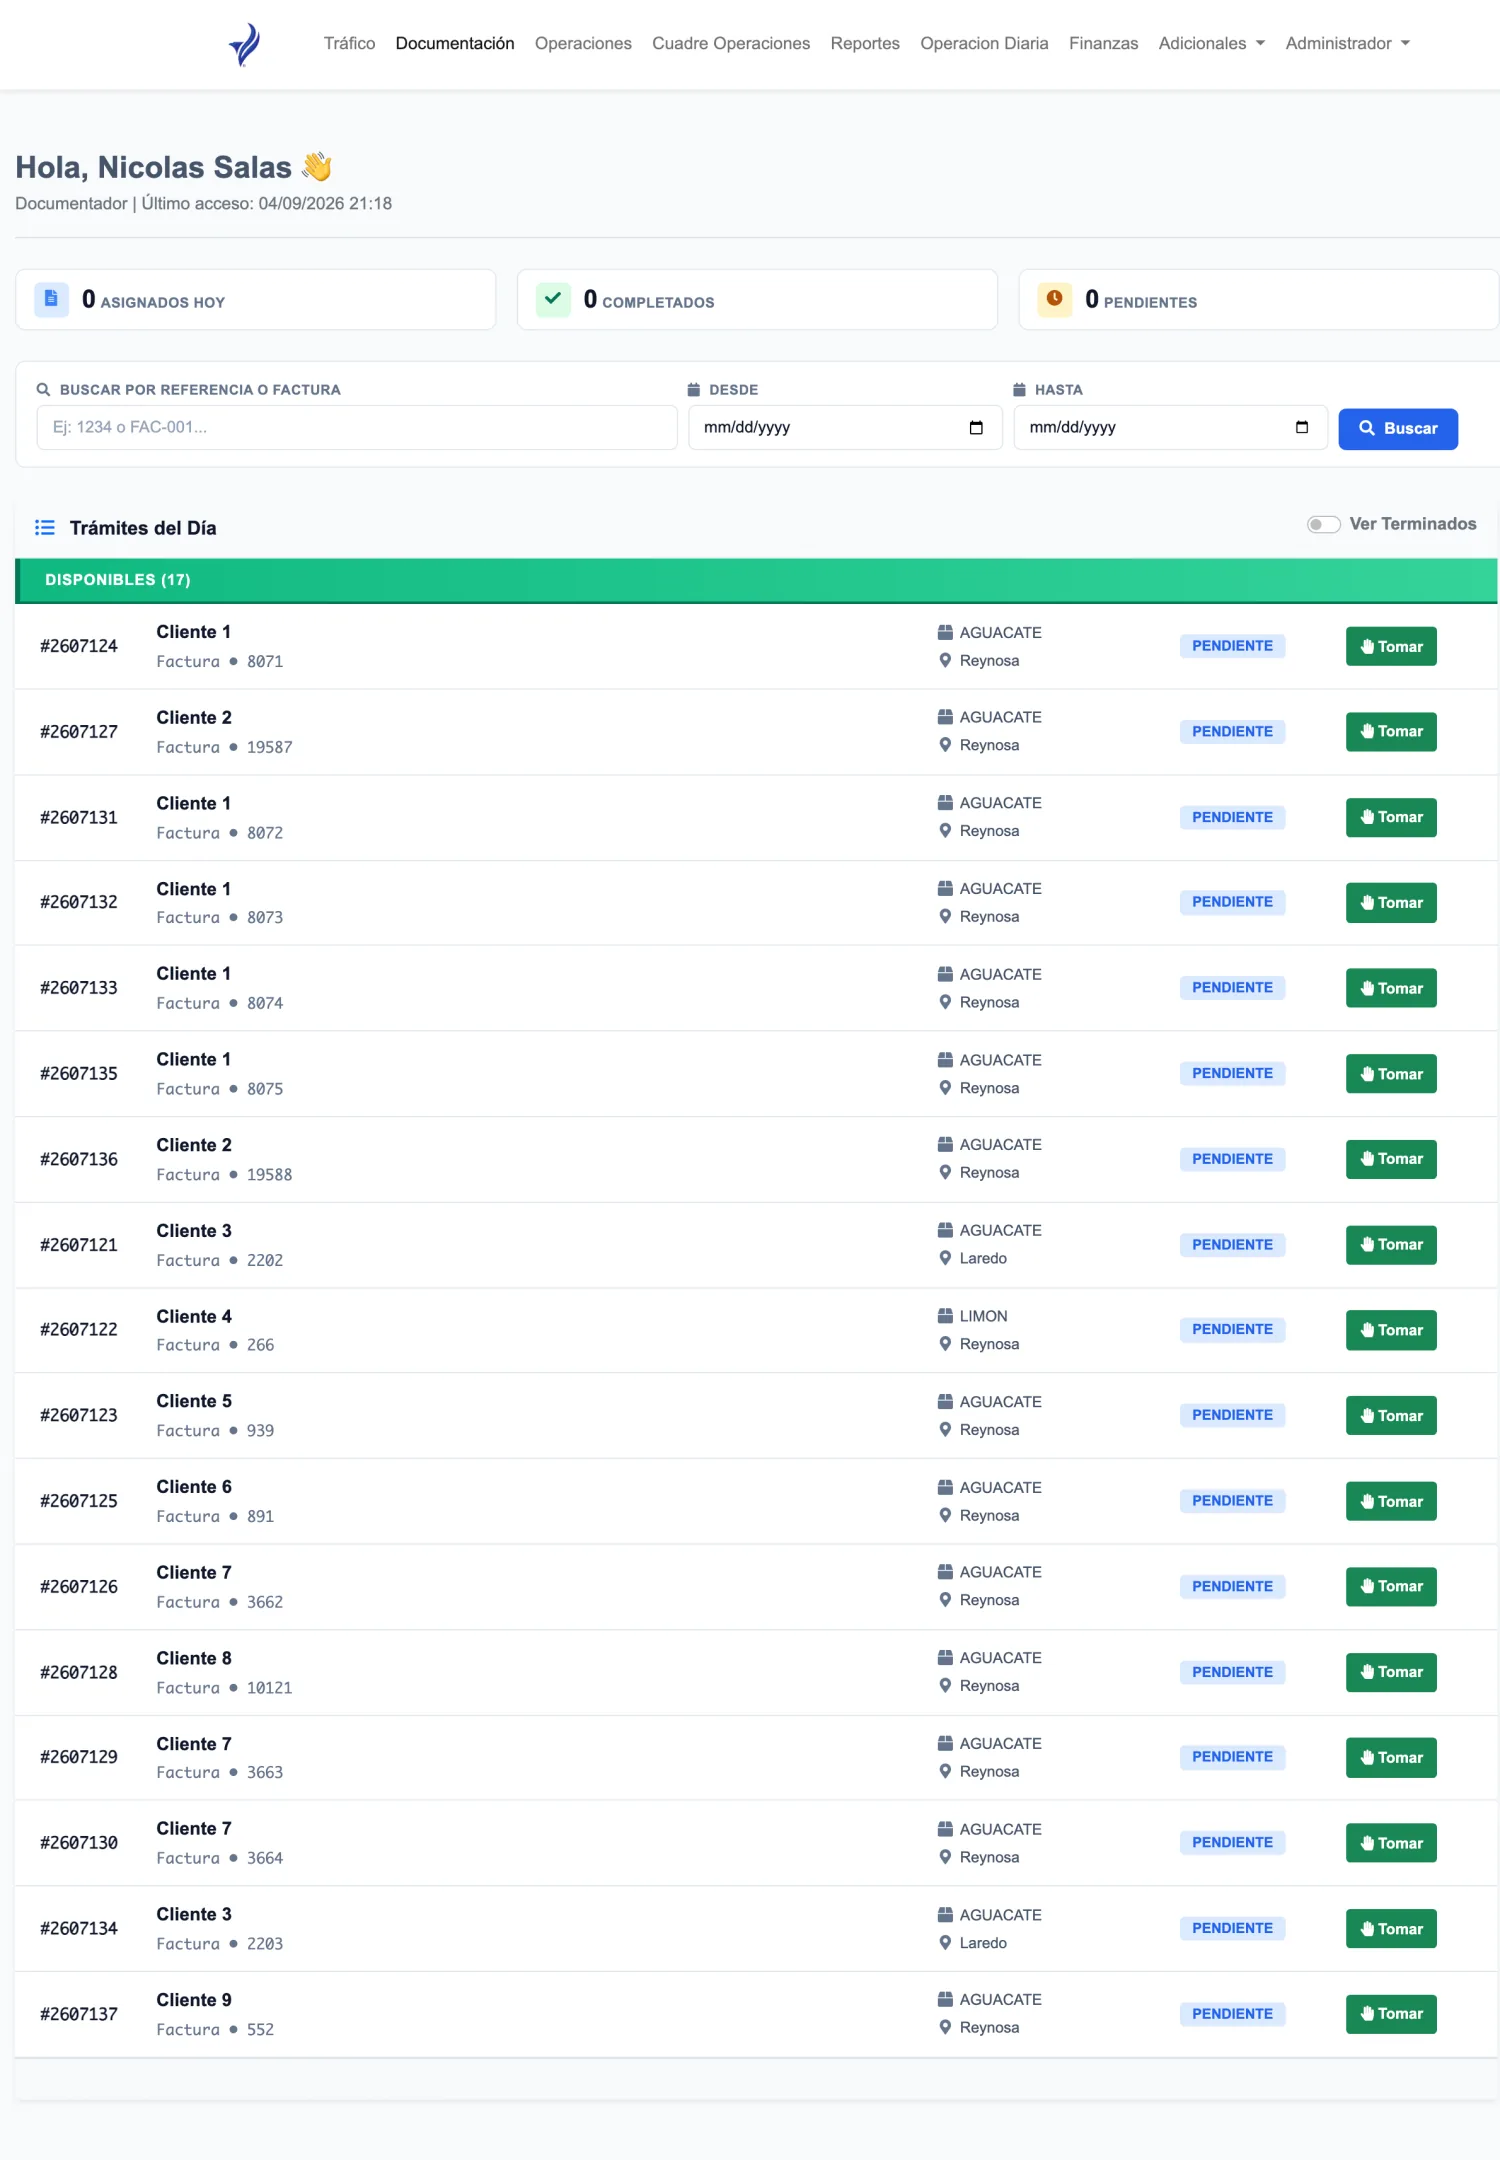The height and width of the screenshot is (2160, 1500).
Task: Click Factura 19588 text
Action: [x=224, y=1174]
